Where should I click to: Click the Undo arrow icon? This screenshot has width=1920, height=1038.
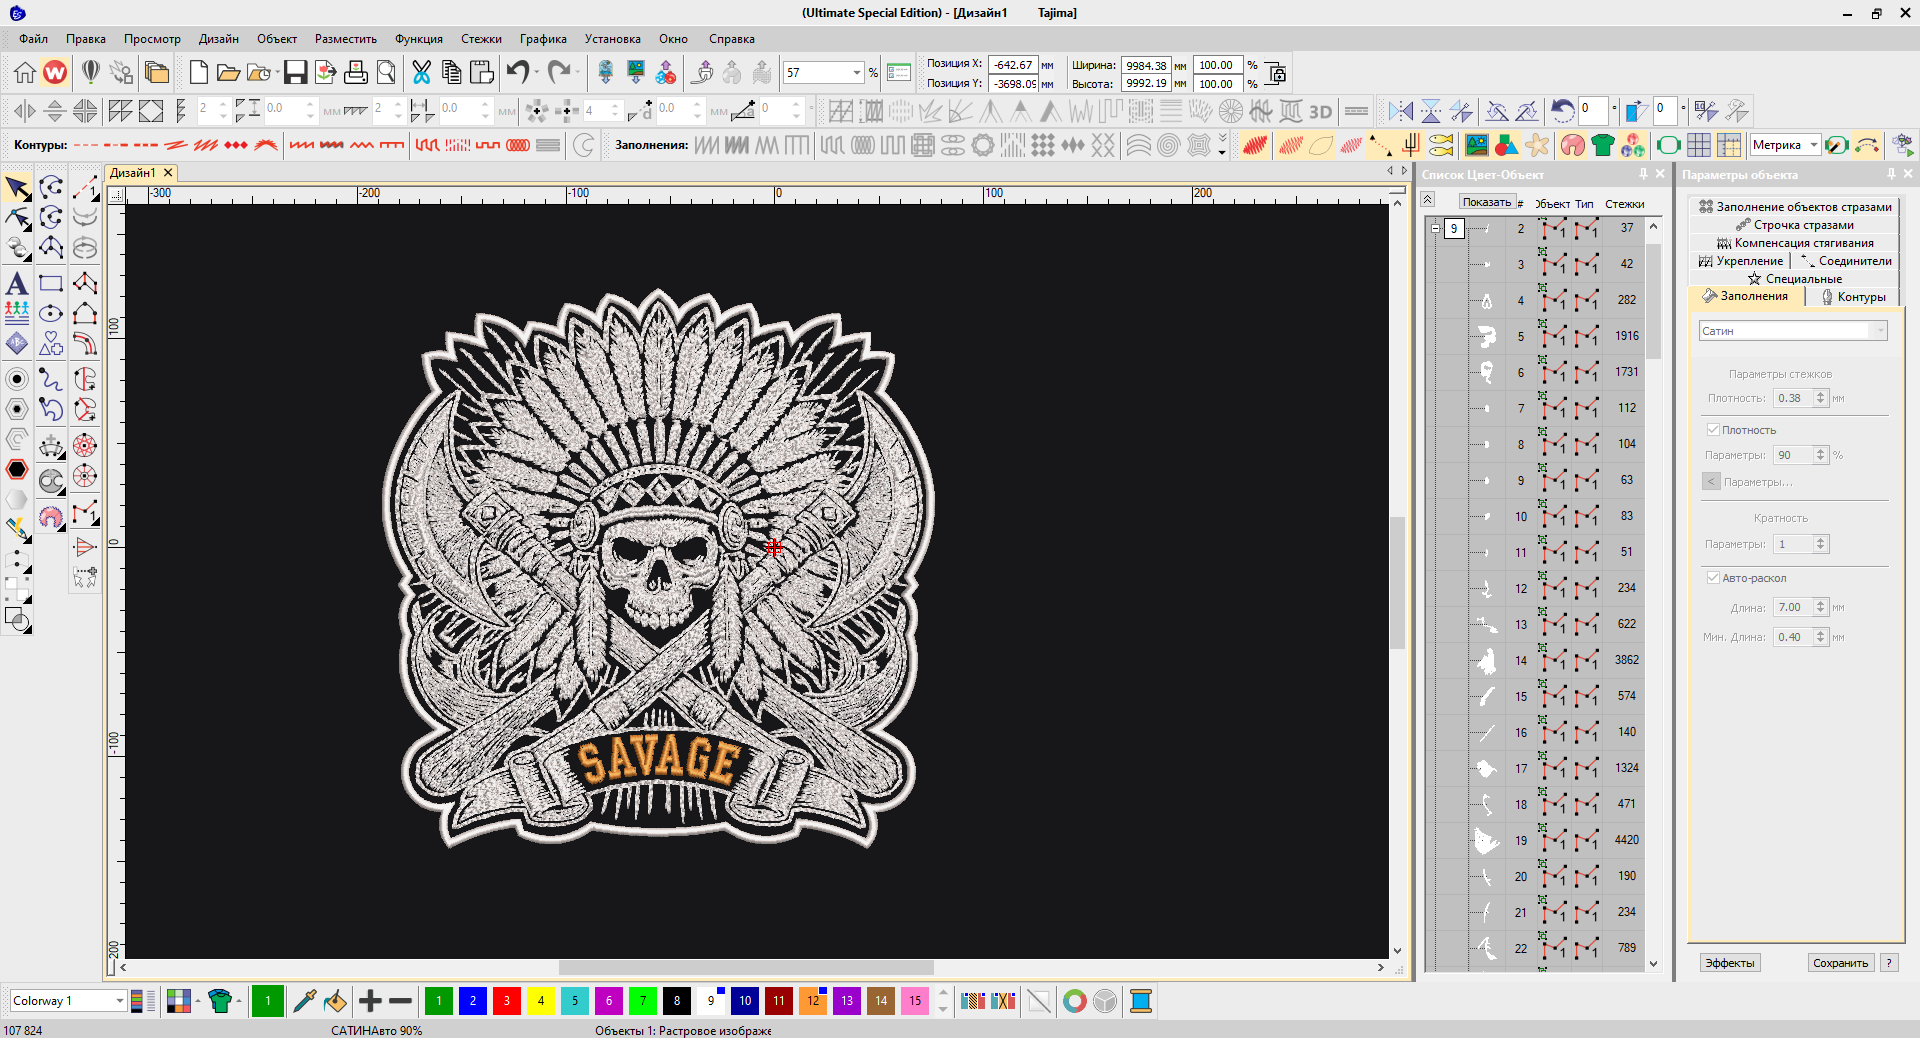[517, 72]
